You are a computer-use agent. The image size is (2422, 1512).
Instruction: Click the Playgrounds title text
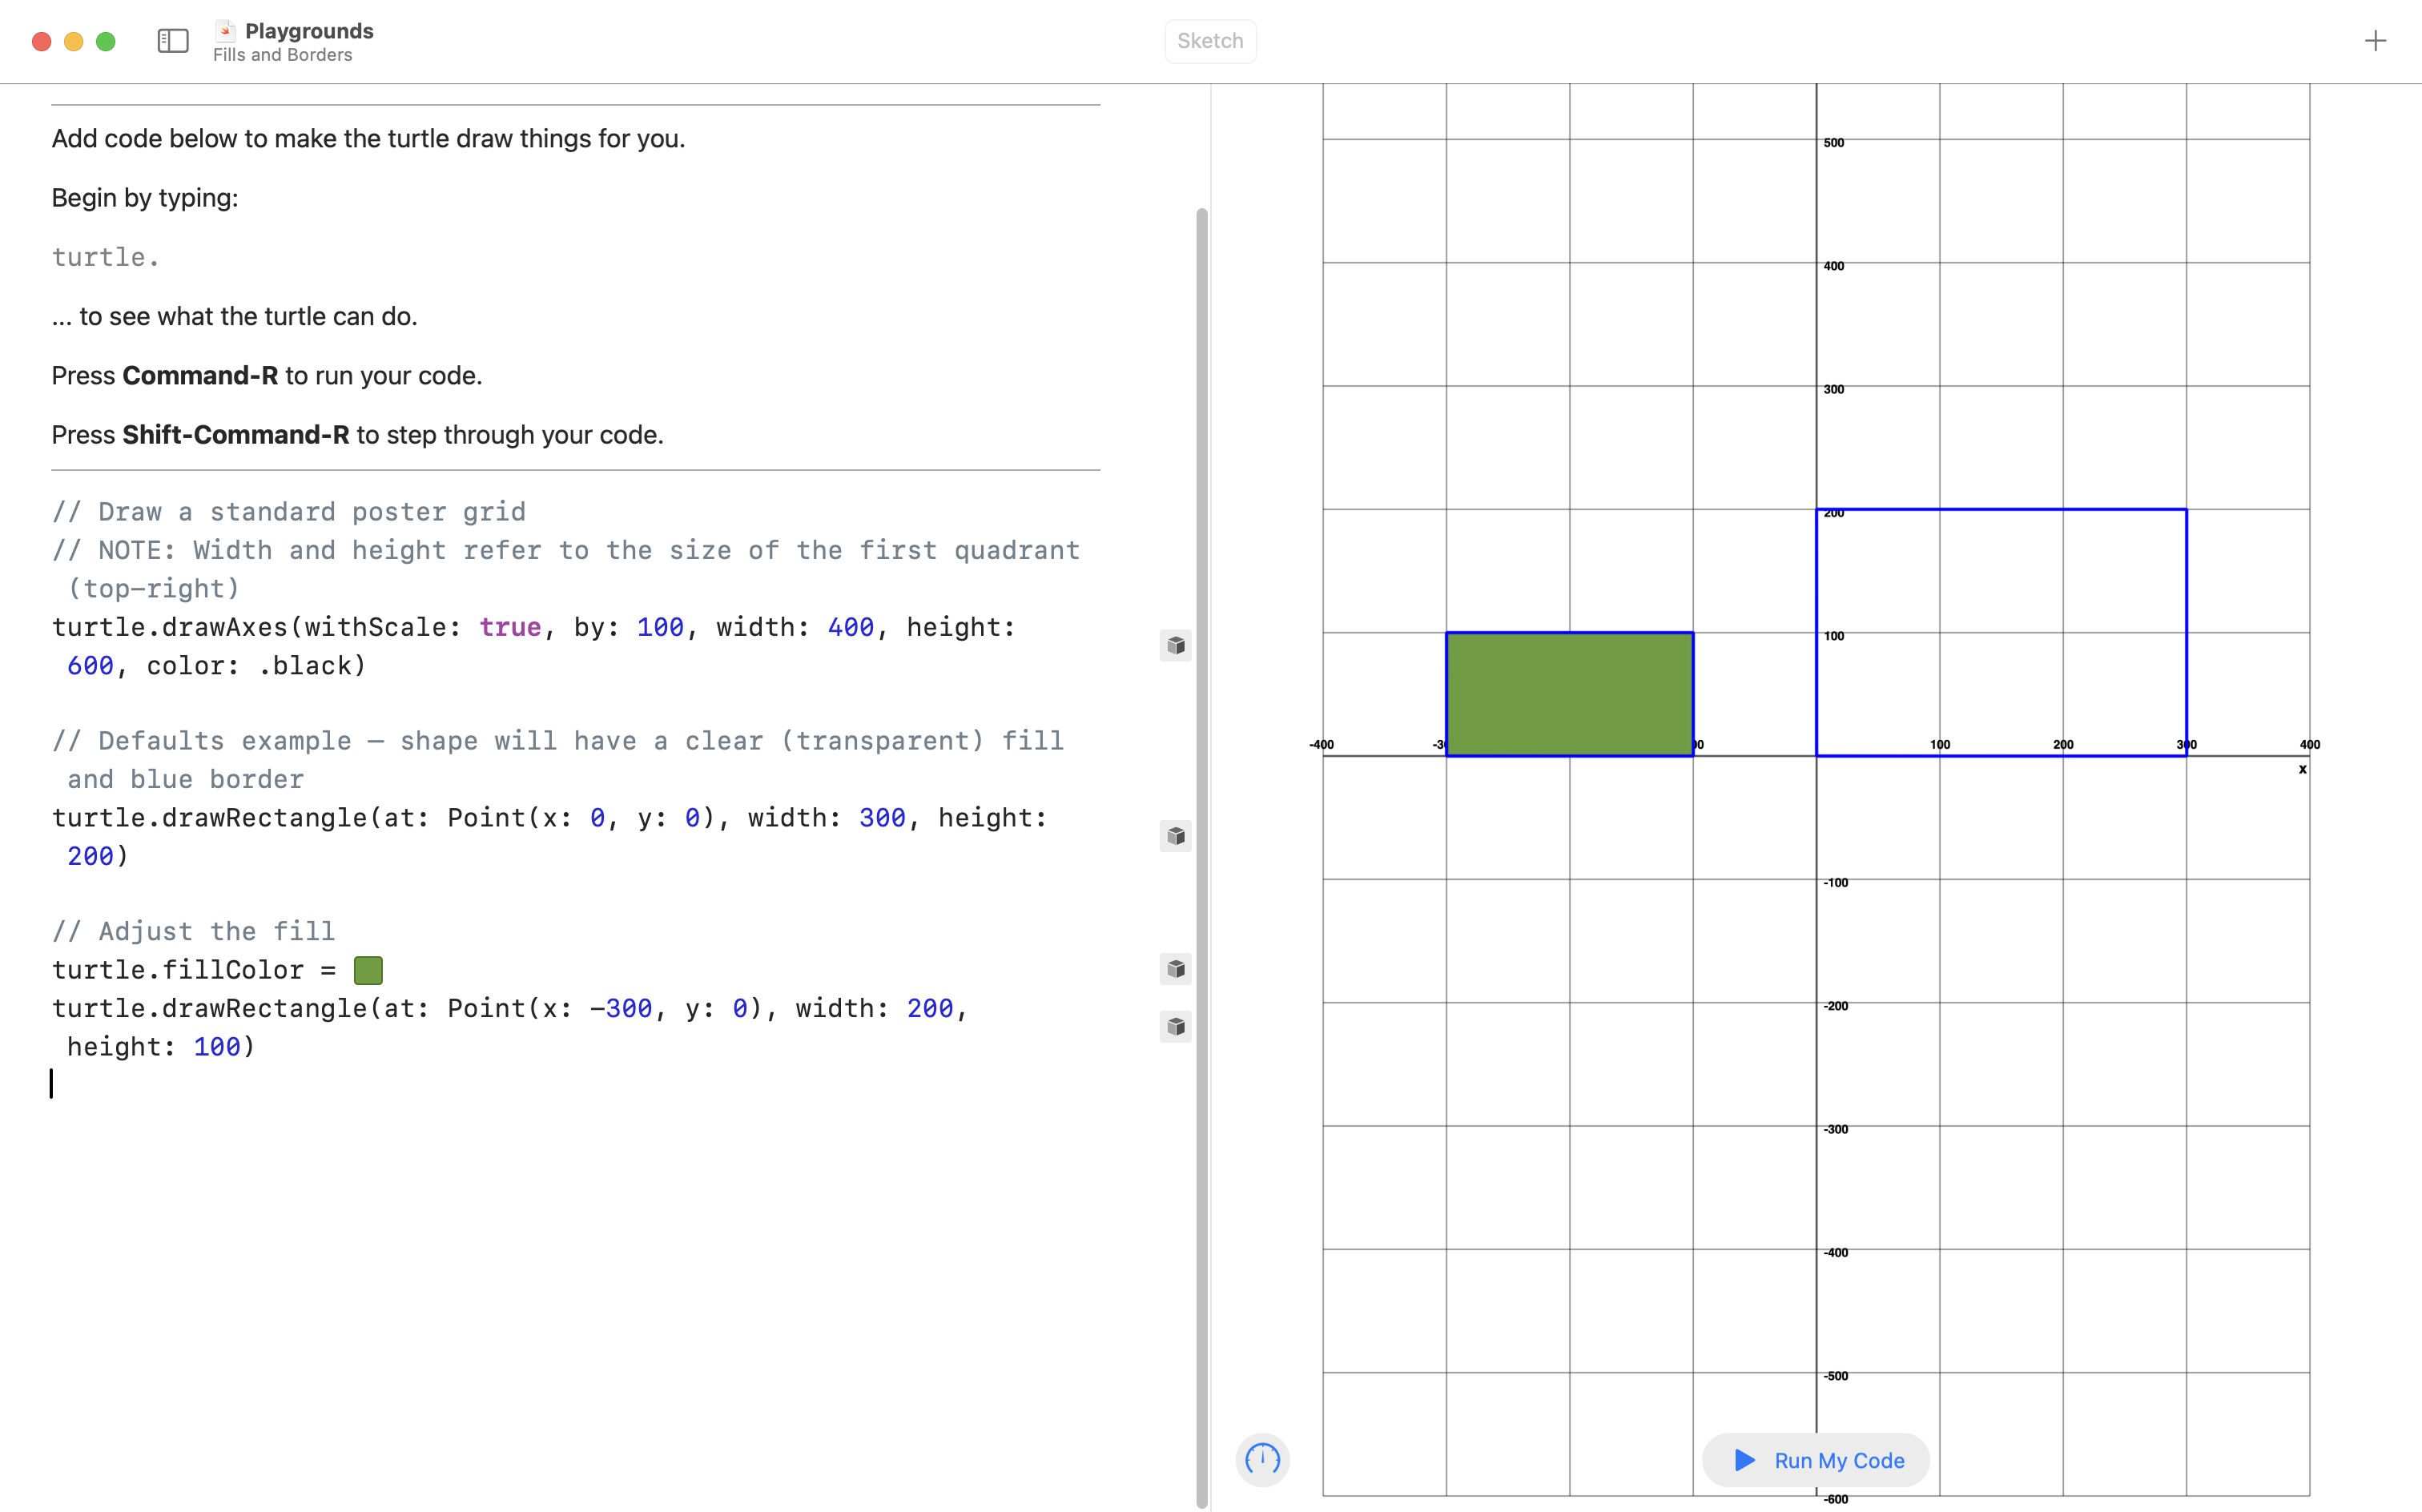point(309,30)
